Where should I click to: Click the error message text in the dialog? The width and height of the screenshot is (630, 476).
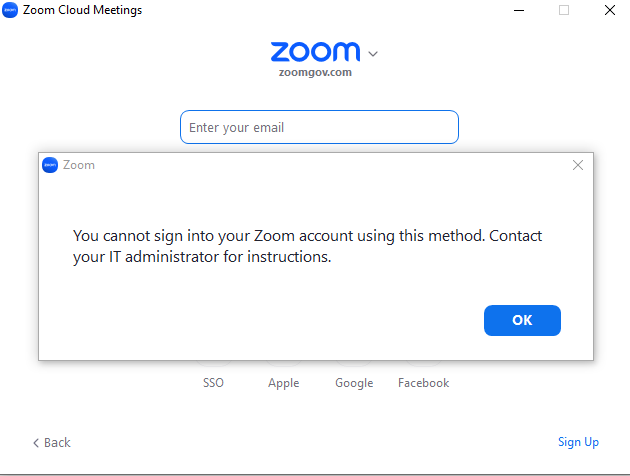(x=313, y=246)
